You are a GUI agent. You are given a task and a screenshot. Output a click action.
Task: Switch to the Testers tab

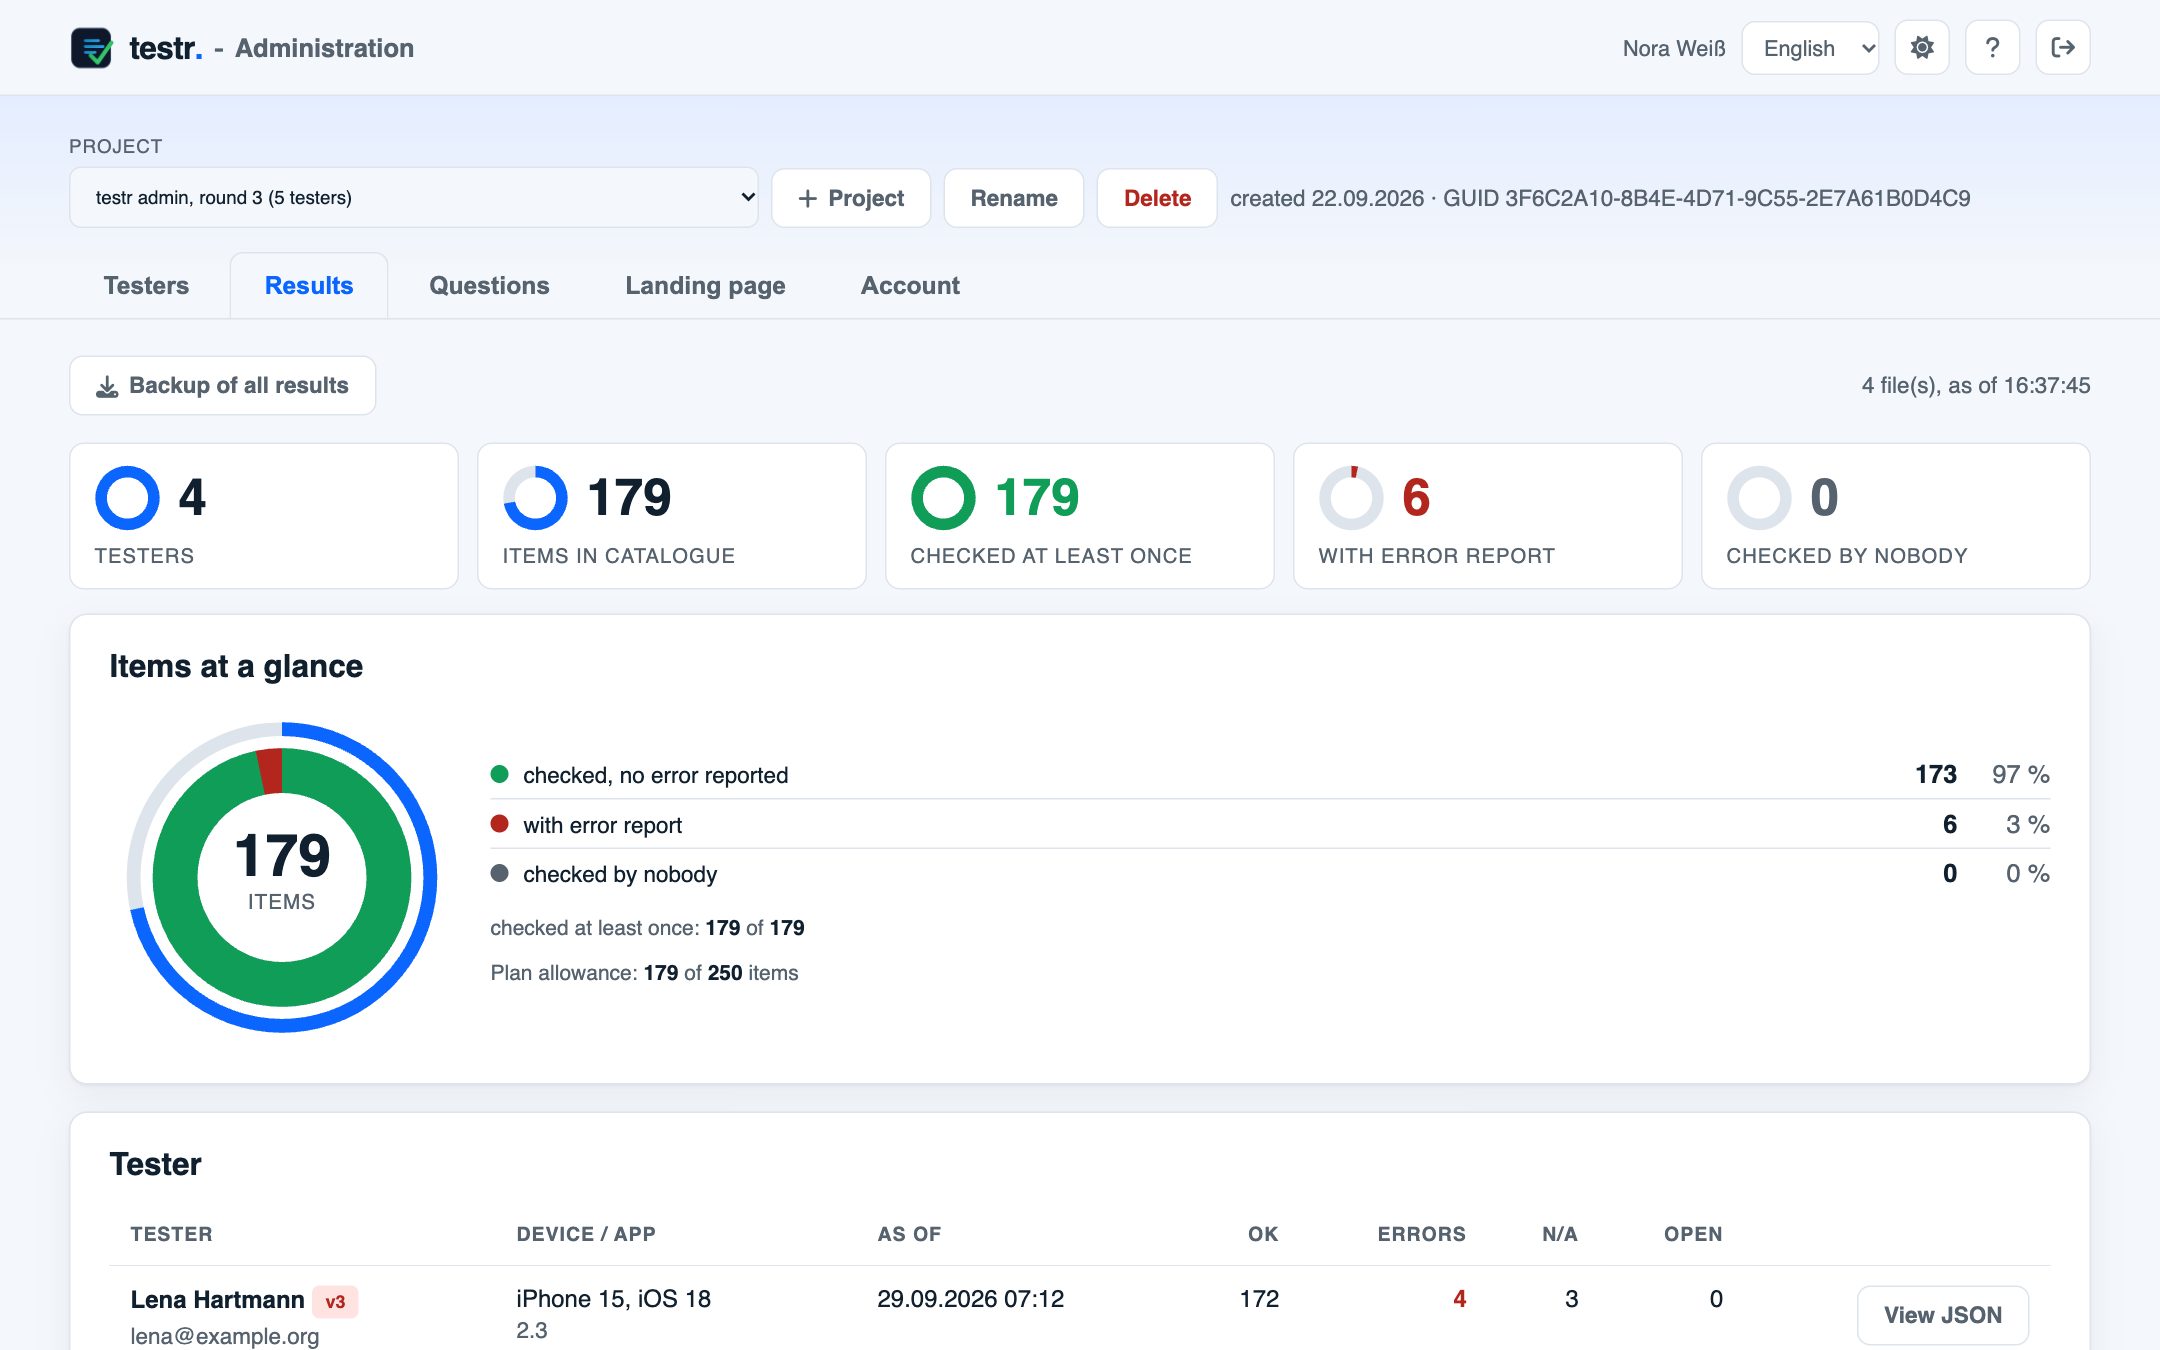point(146,285)
